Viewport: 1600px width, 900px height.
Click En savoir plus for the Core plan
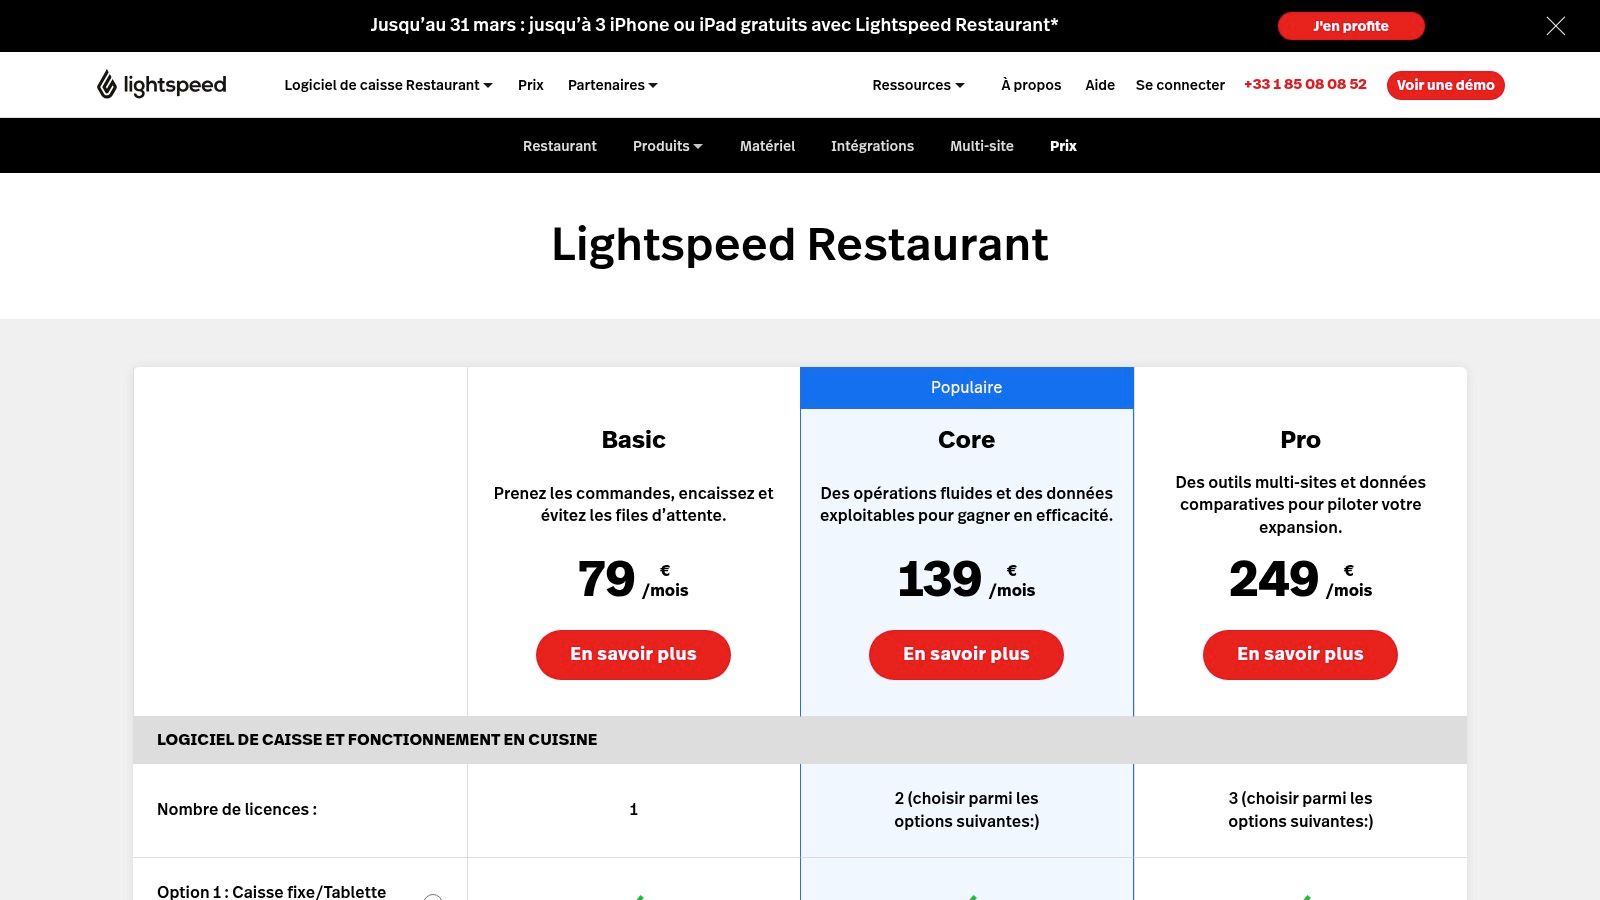(x=966, y=654)
